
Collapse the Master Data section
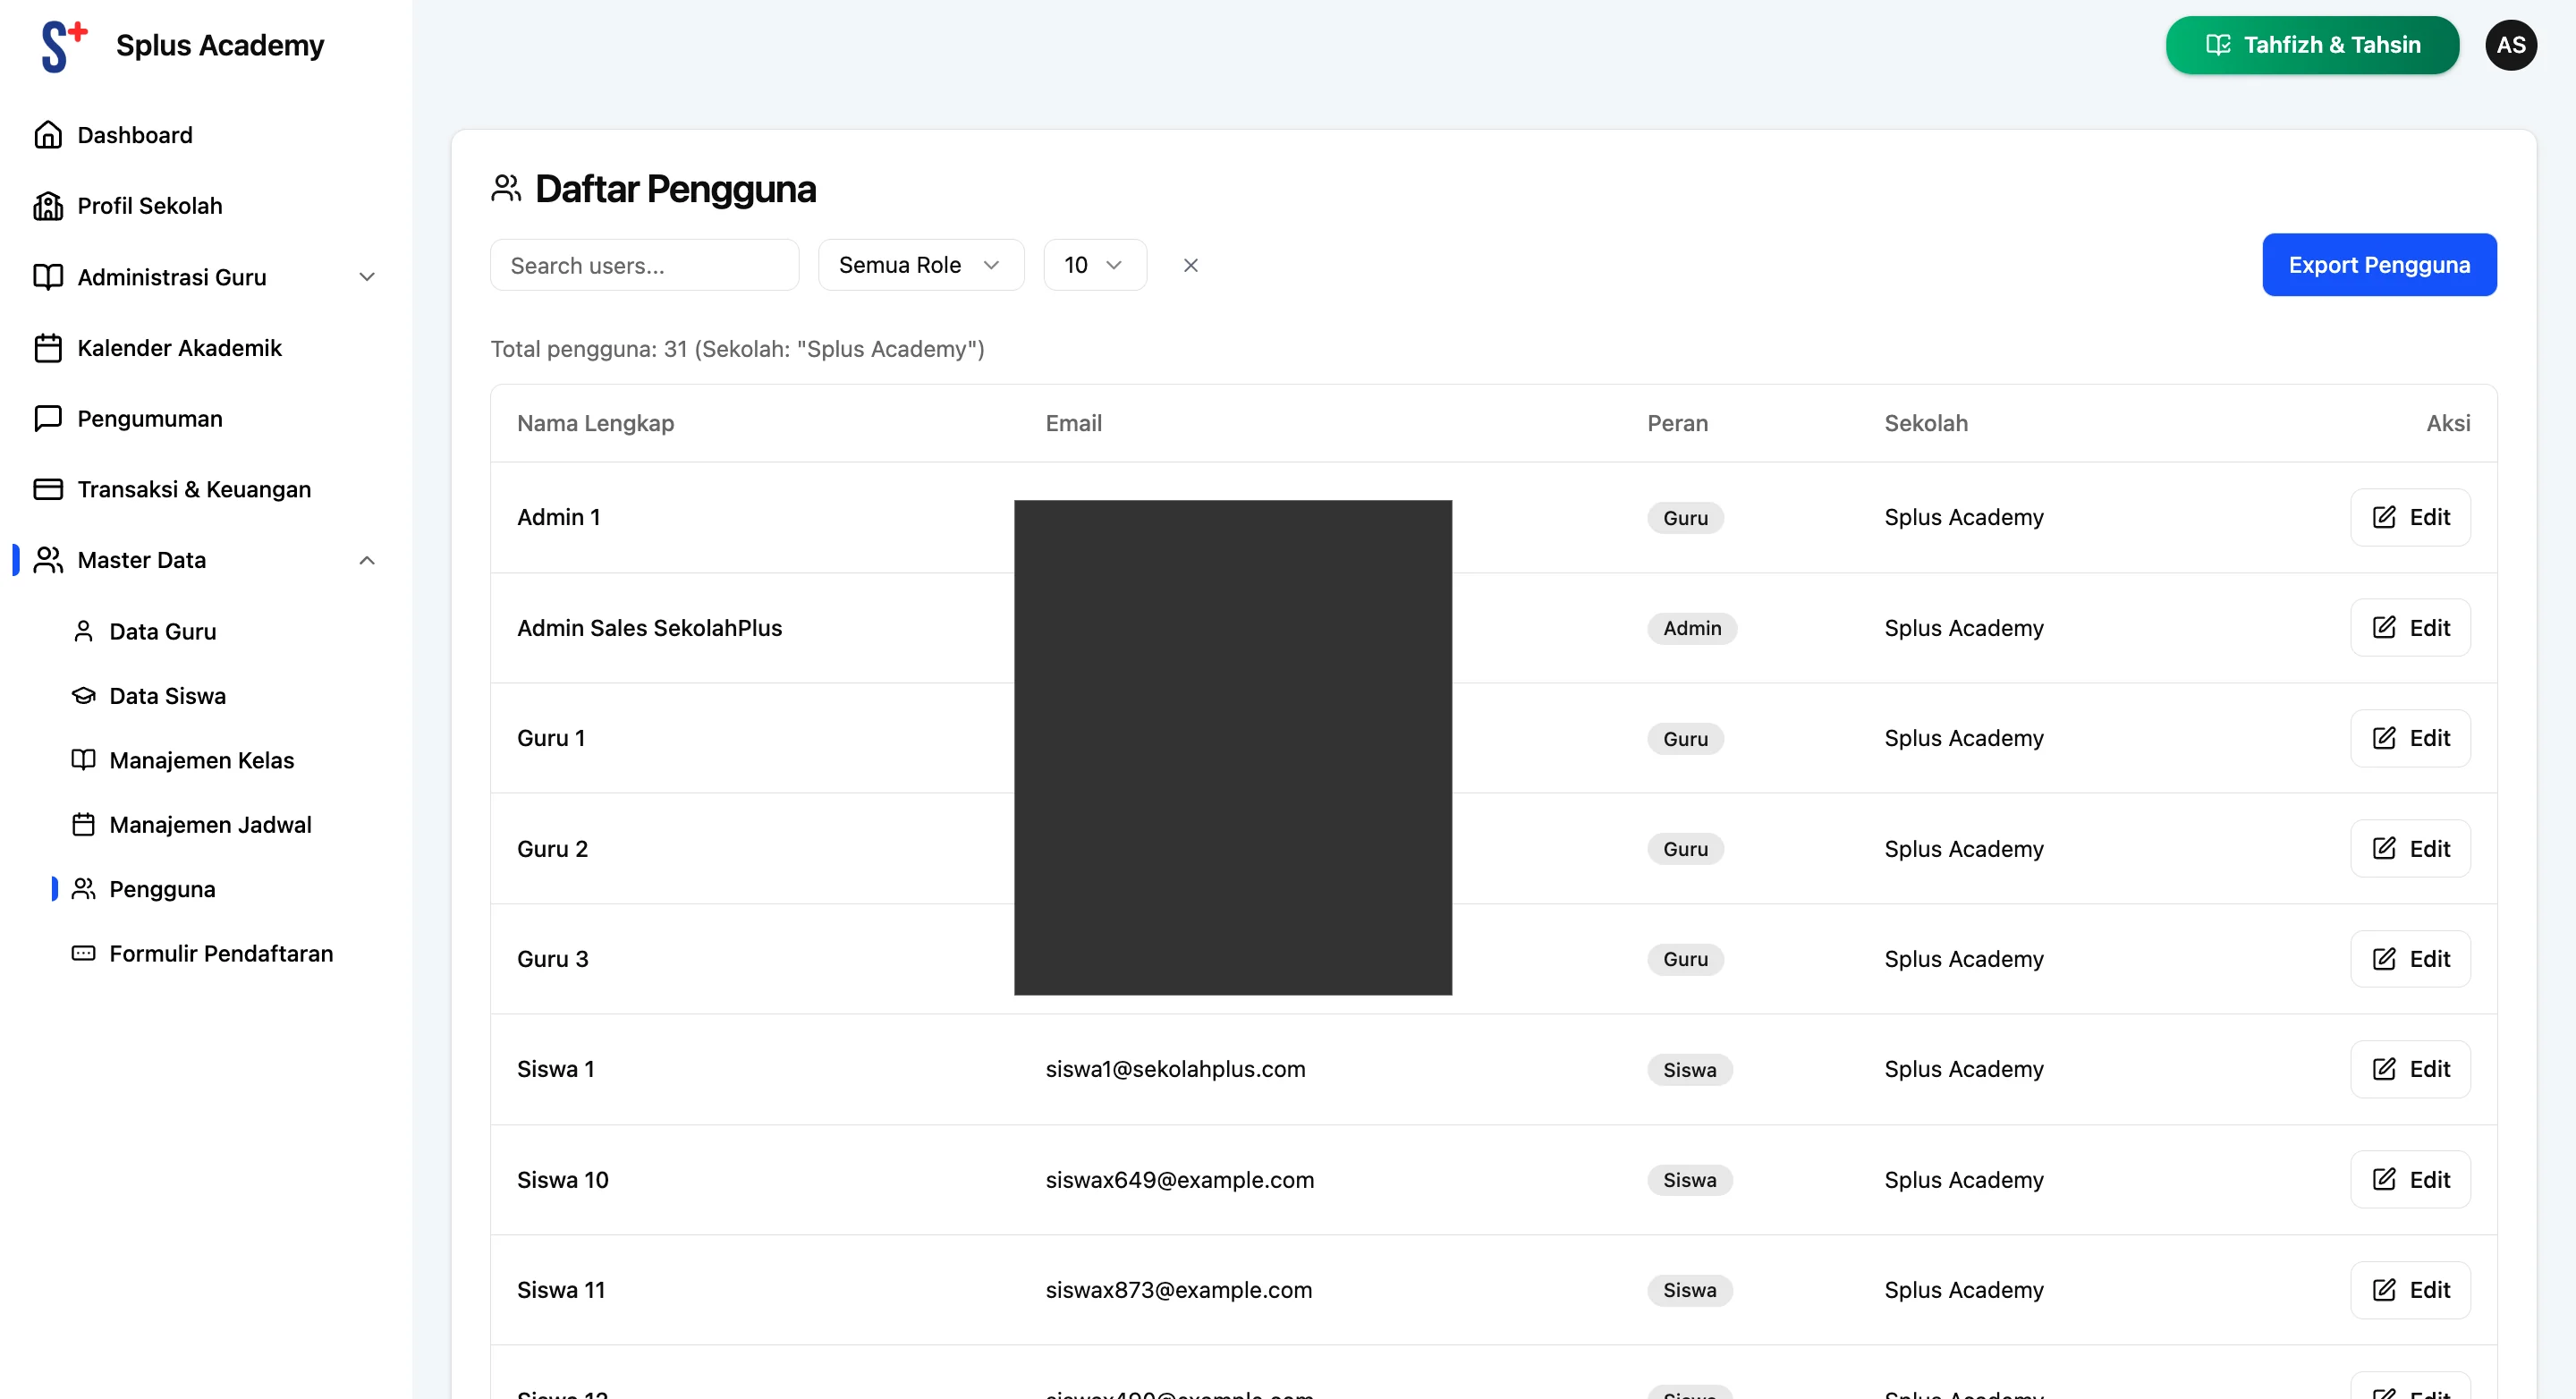pos(367,560)
